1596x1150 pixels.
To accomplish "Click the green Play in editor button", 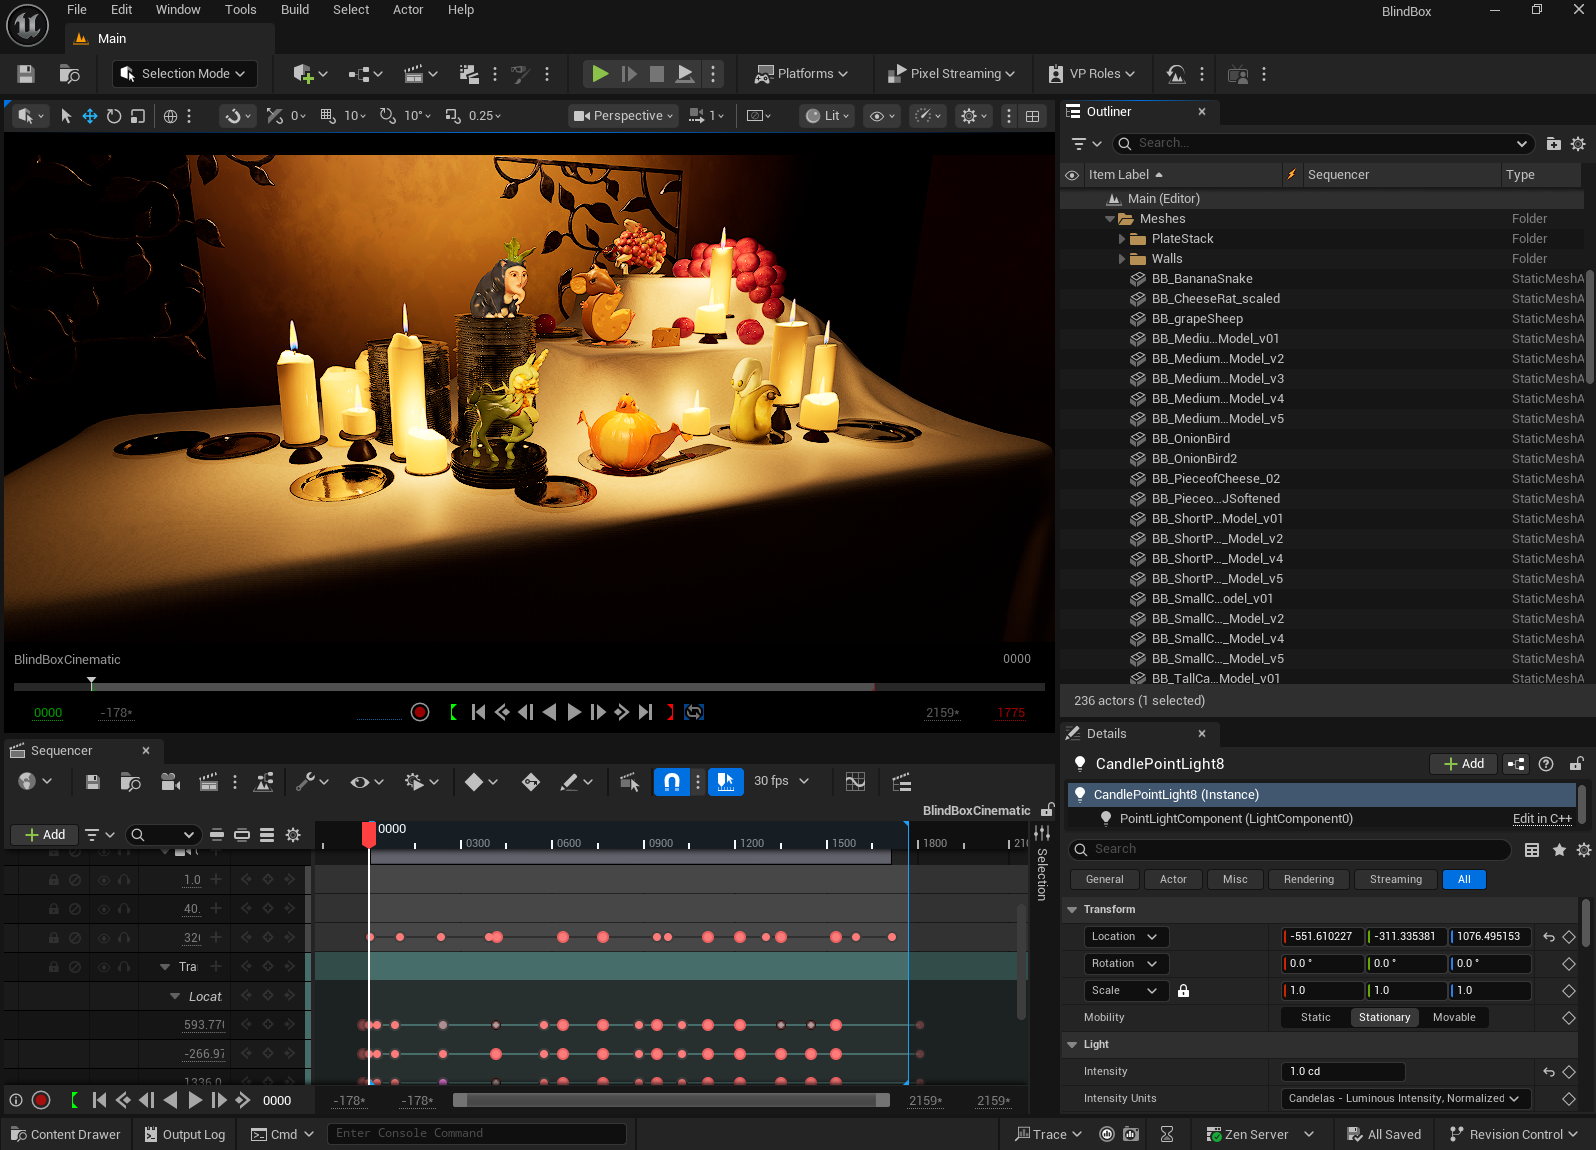I will [600, 74].
